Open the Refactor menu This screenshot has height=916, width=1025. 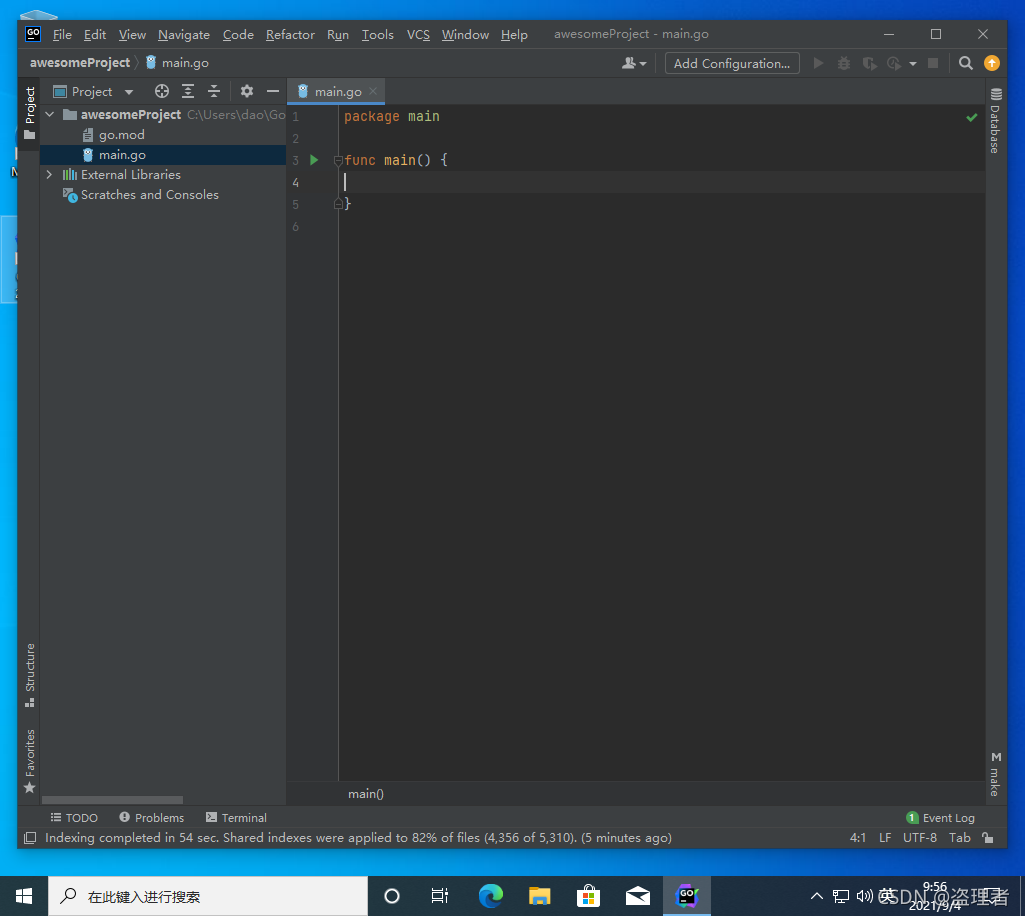(x=290, y=35)
